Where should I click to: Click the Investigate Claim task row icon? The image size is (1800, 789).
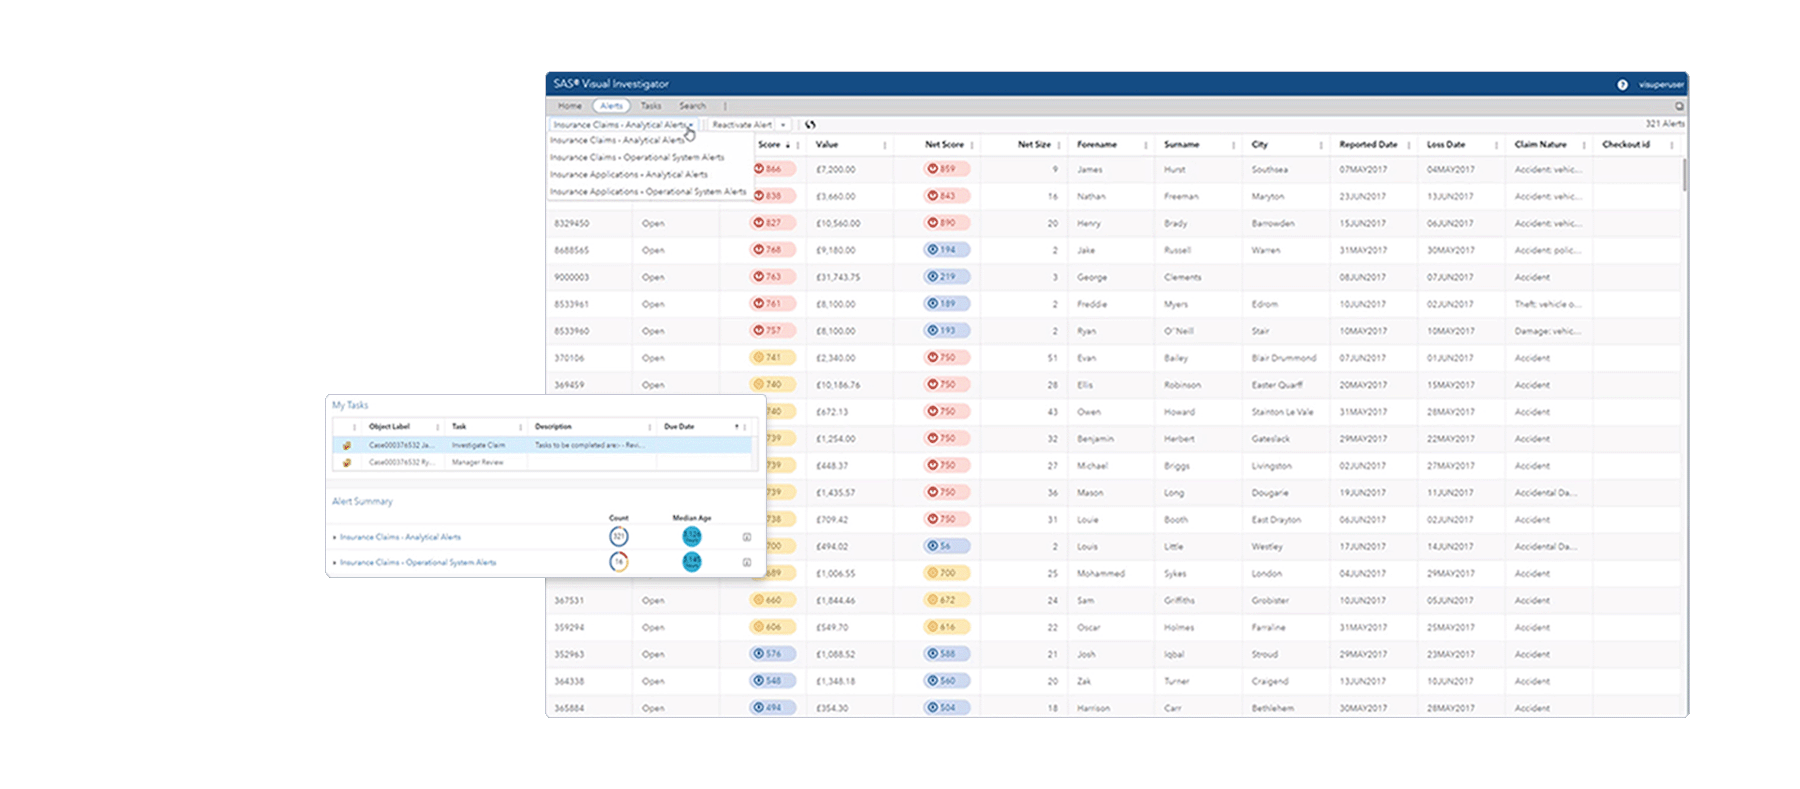tap(347, 445)
